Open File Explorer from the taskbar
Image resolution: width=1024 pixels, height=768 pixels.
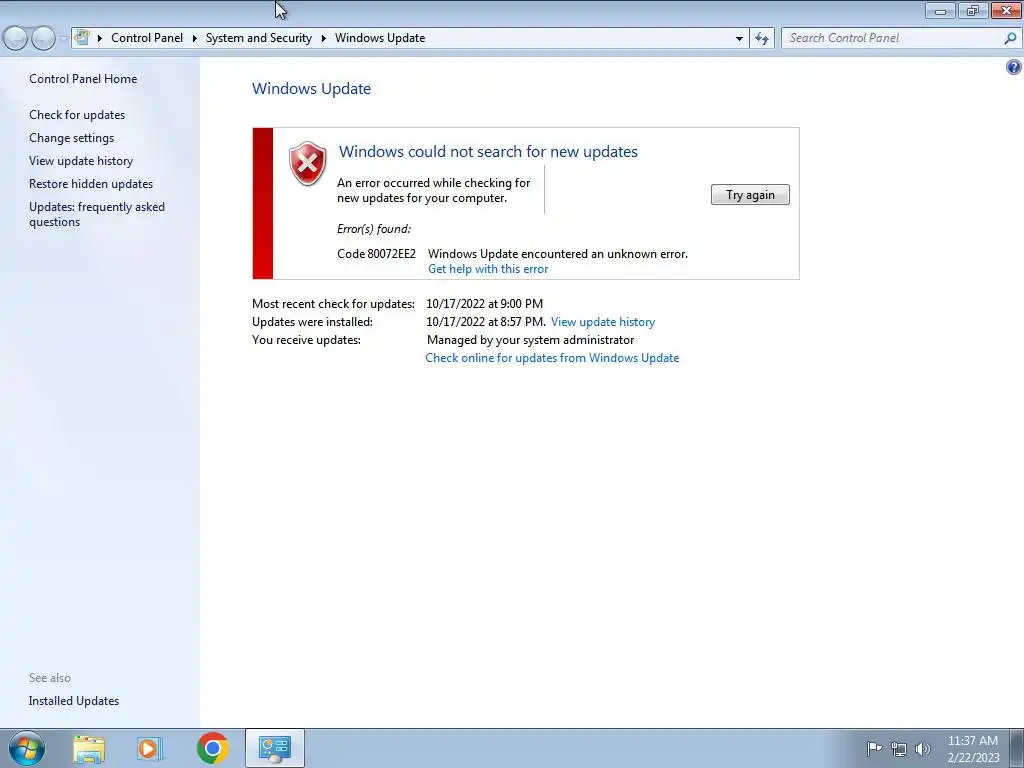pos(89,749)
